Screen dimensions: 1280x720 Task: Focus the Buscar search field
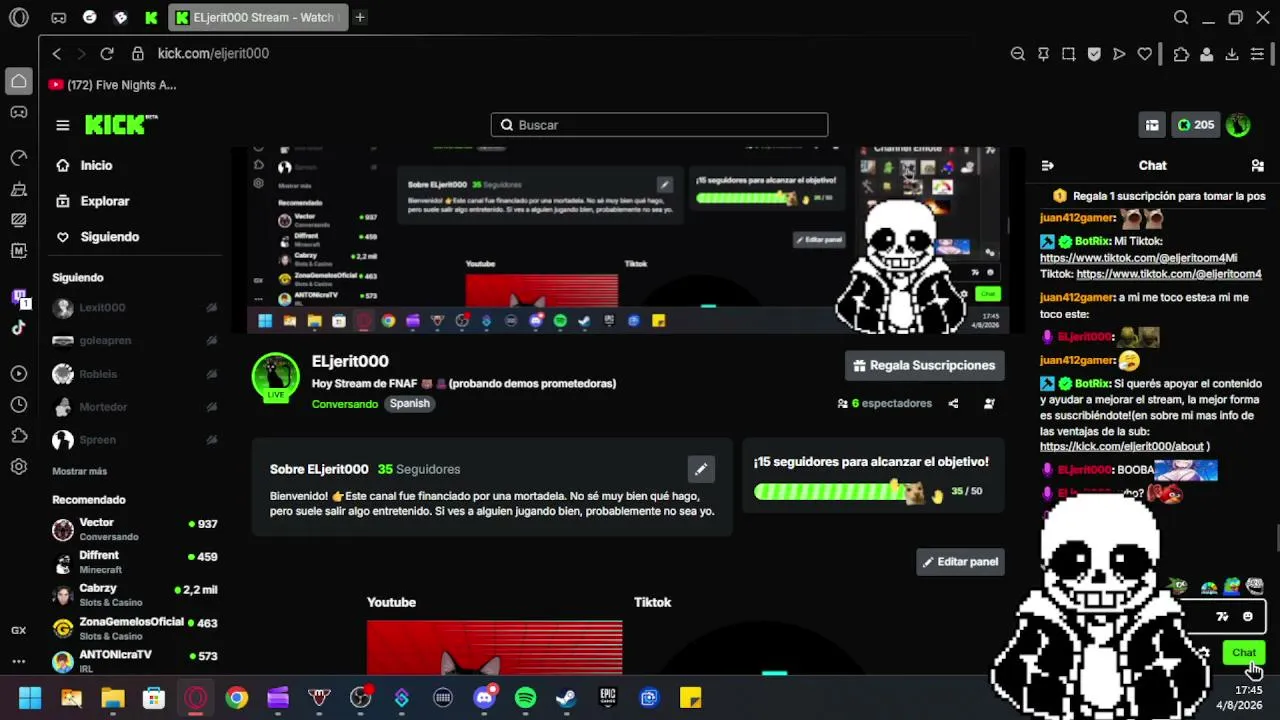click(659, 125)
